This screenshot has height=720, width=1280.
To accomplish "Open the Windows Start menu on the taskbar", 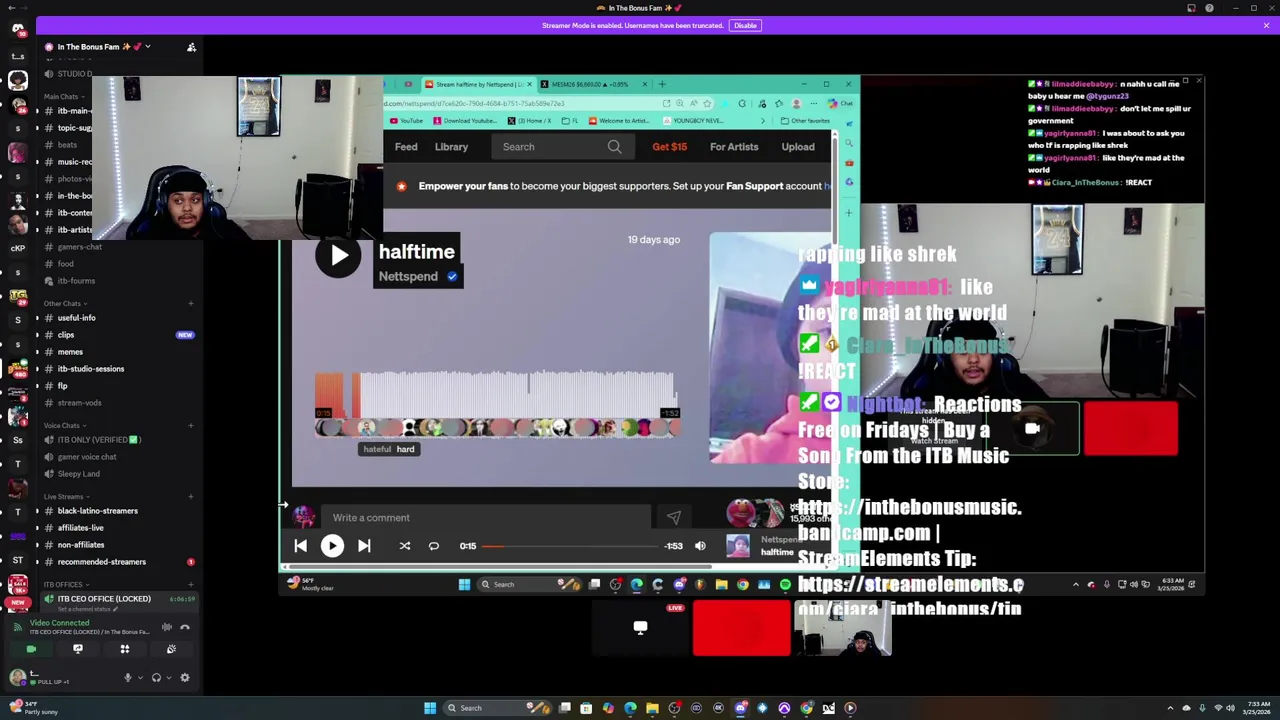I will 430,708.
